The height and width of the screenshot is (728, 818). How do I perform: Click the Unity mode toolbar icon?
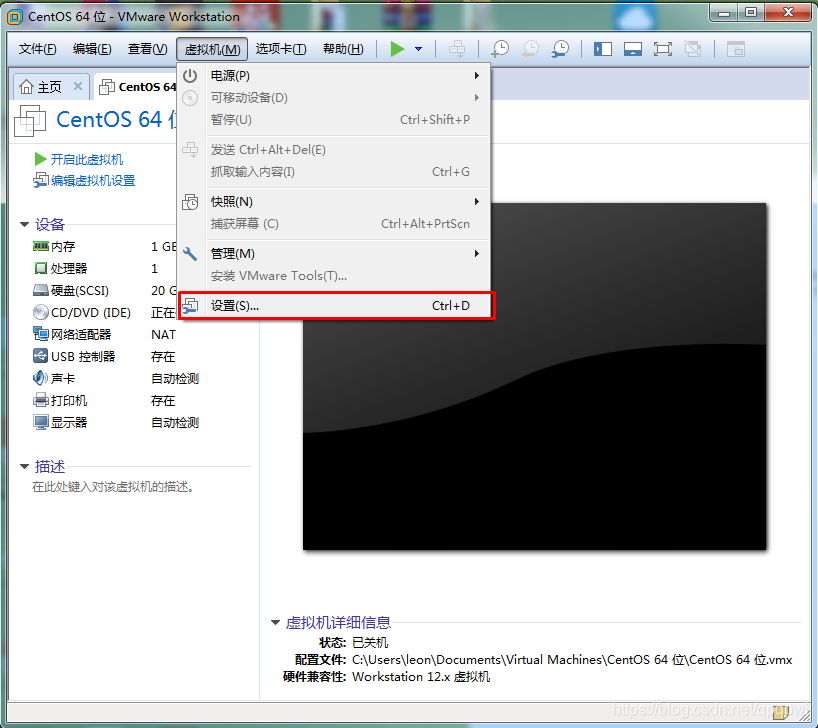[693, 49]
